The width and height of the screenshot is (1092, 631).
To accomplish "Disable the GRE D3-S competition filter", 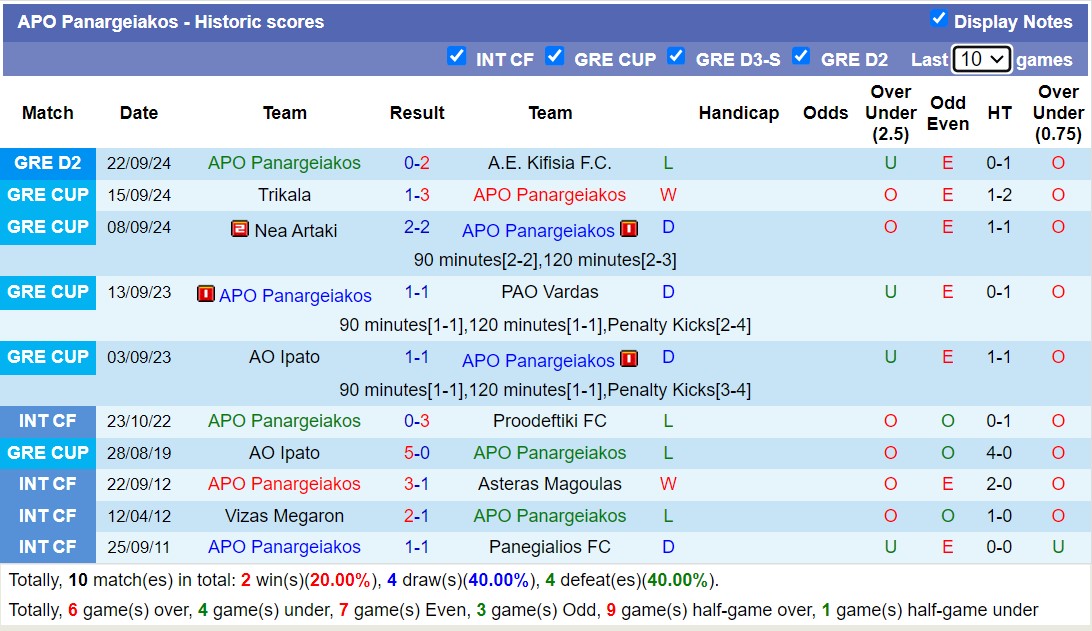I will [x=676, y=57].
